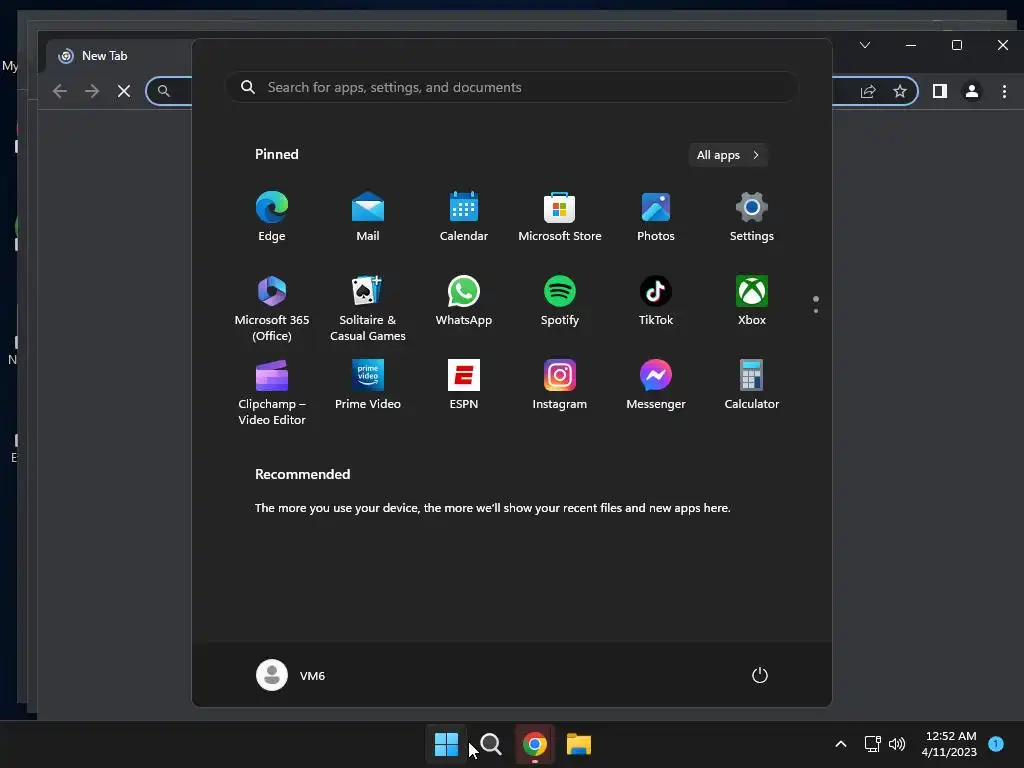This screenshot has height=768, width=1024.
Task: Open Chrome three-dot menu
Action: click(x=1004, y=91)
